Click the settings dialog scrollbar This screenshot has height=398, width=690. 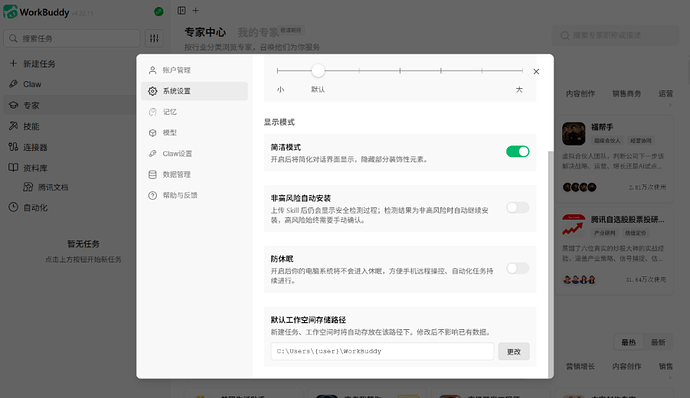(x=550, y=264)
